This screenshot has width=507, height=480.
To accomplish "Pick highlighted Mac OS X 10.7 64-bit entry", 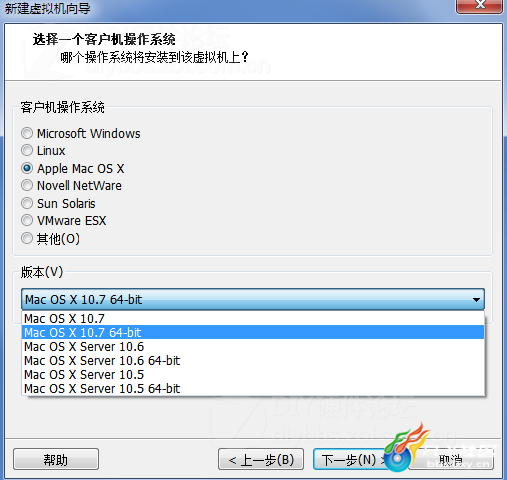I will [x=253, y=332].
